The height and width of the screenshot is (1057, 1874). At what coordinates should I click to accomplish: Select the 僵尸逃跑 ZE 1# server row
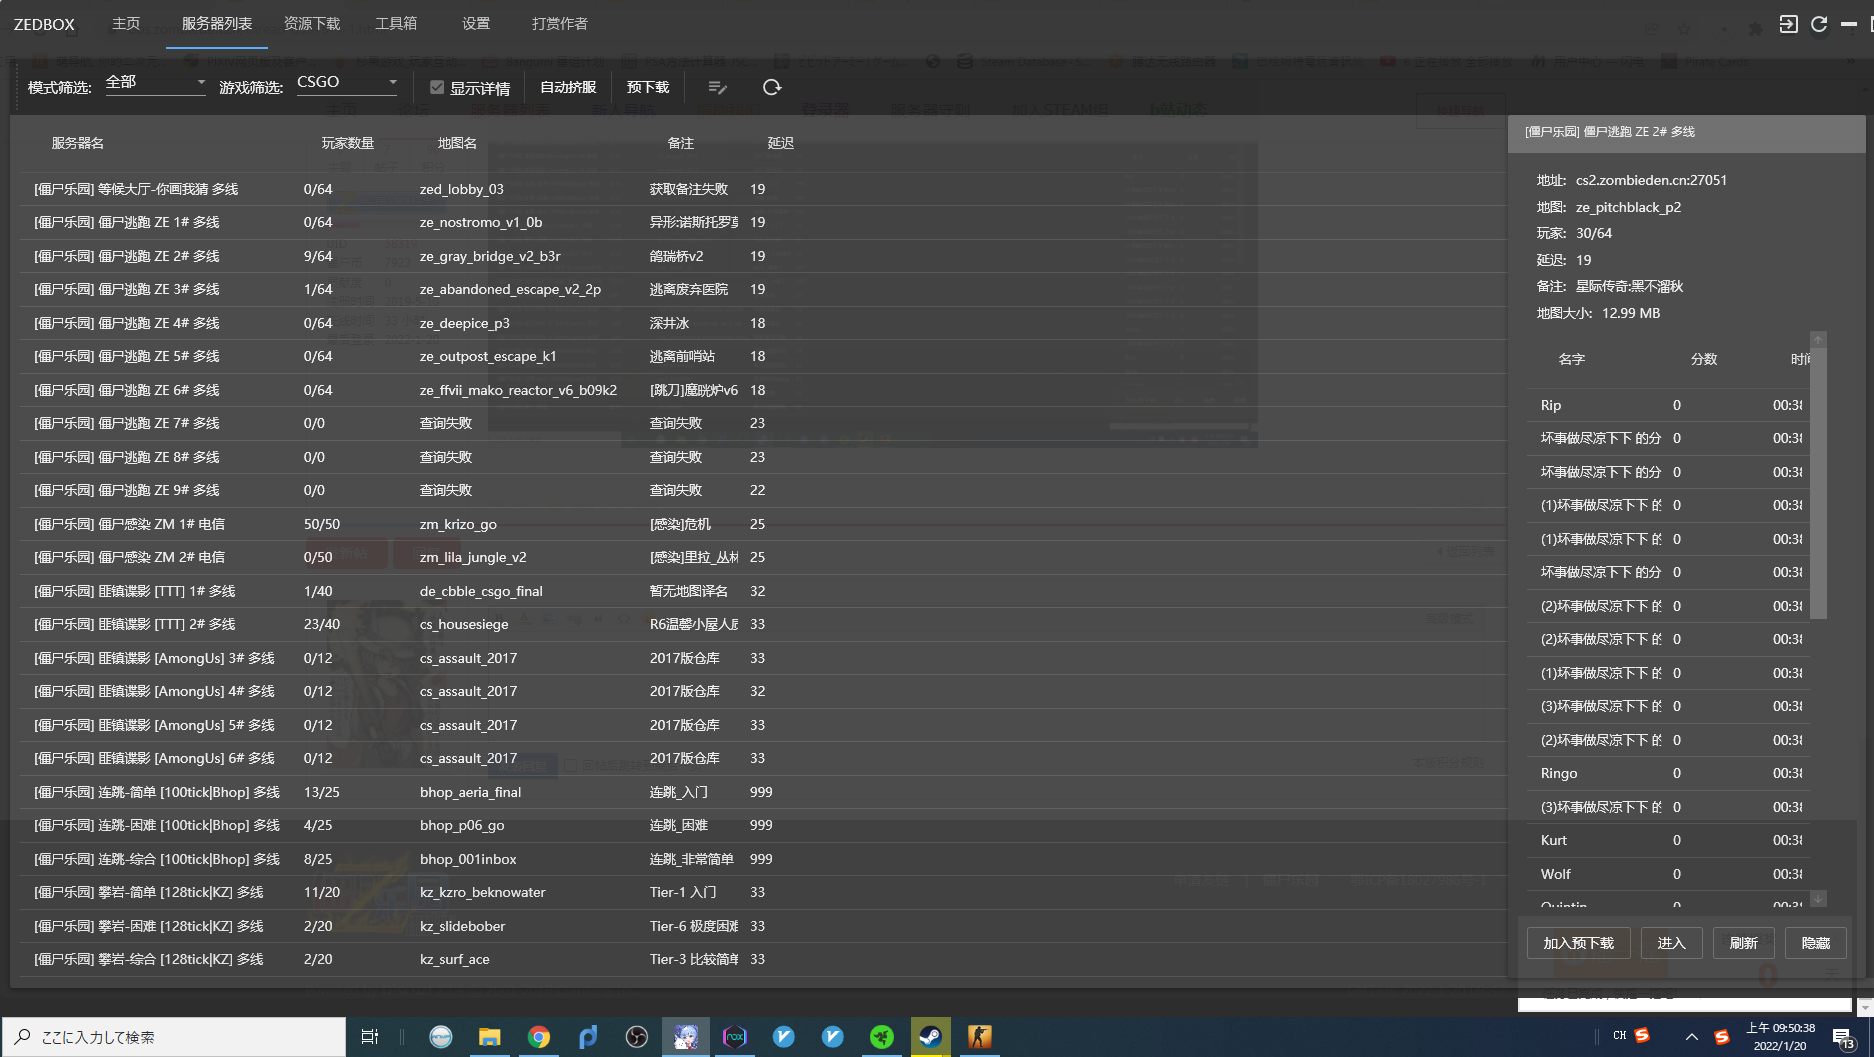coord(763,222)
